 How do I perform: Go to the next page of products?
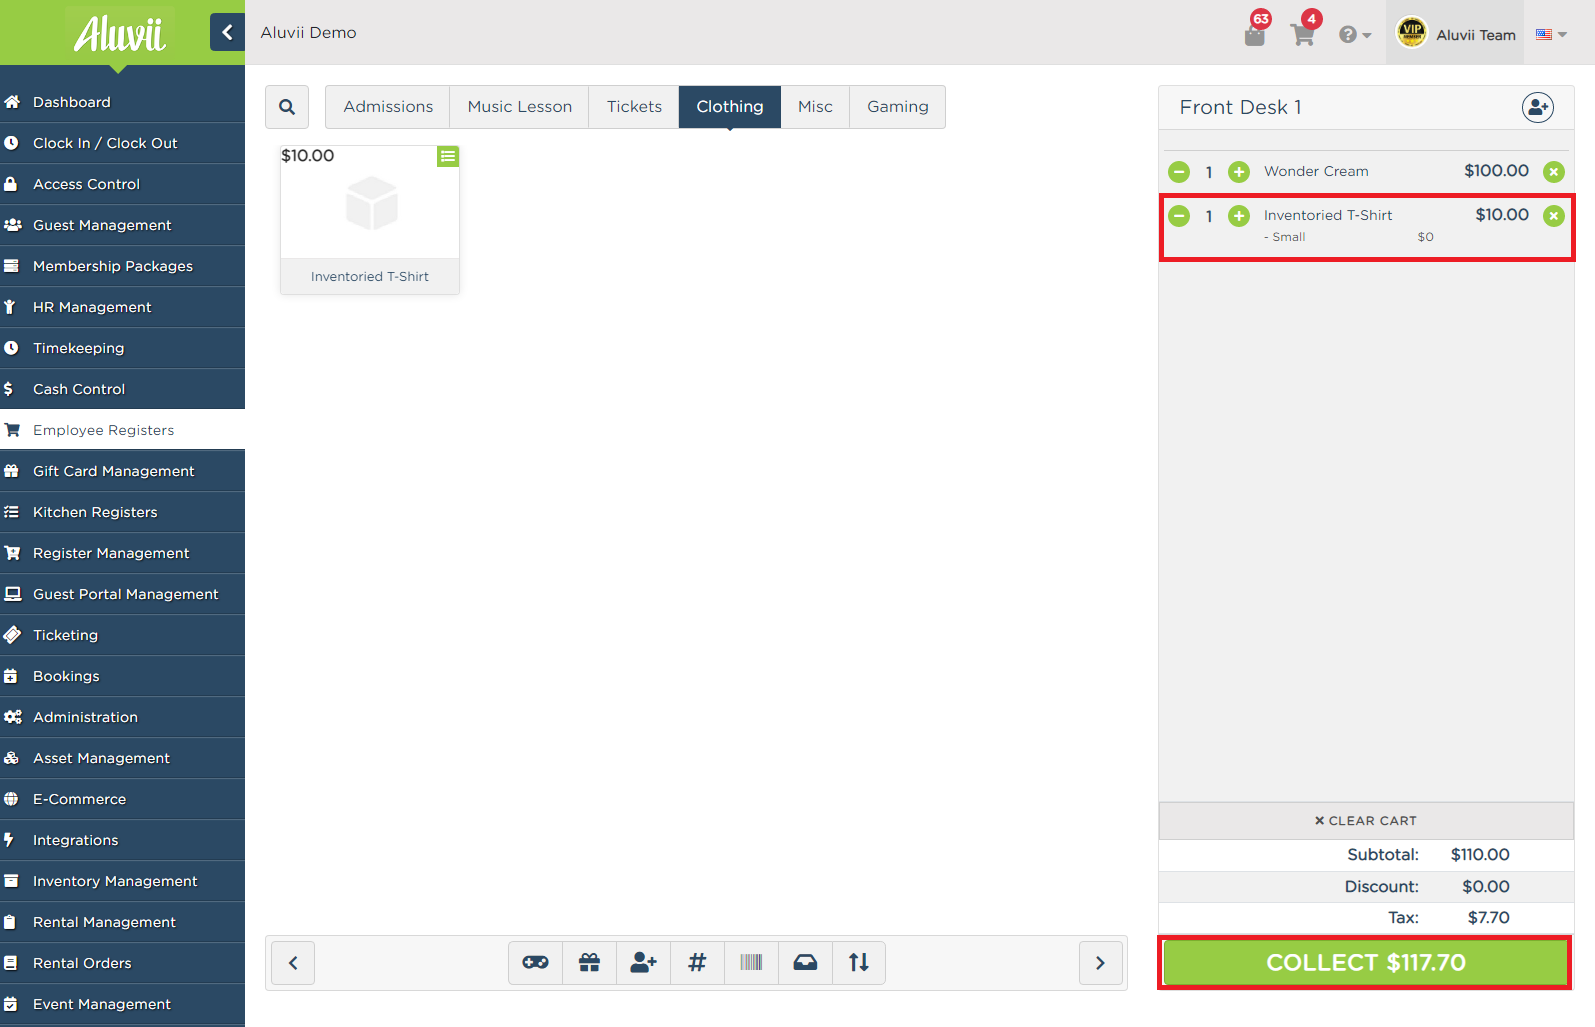coord(1100,963)
